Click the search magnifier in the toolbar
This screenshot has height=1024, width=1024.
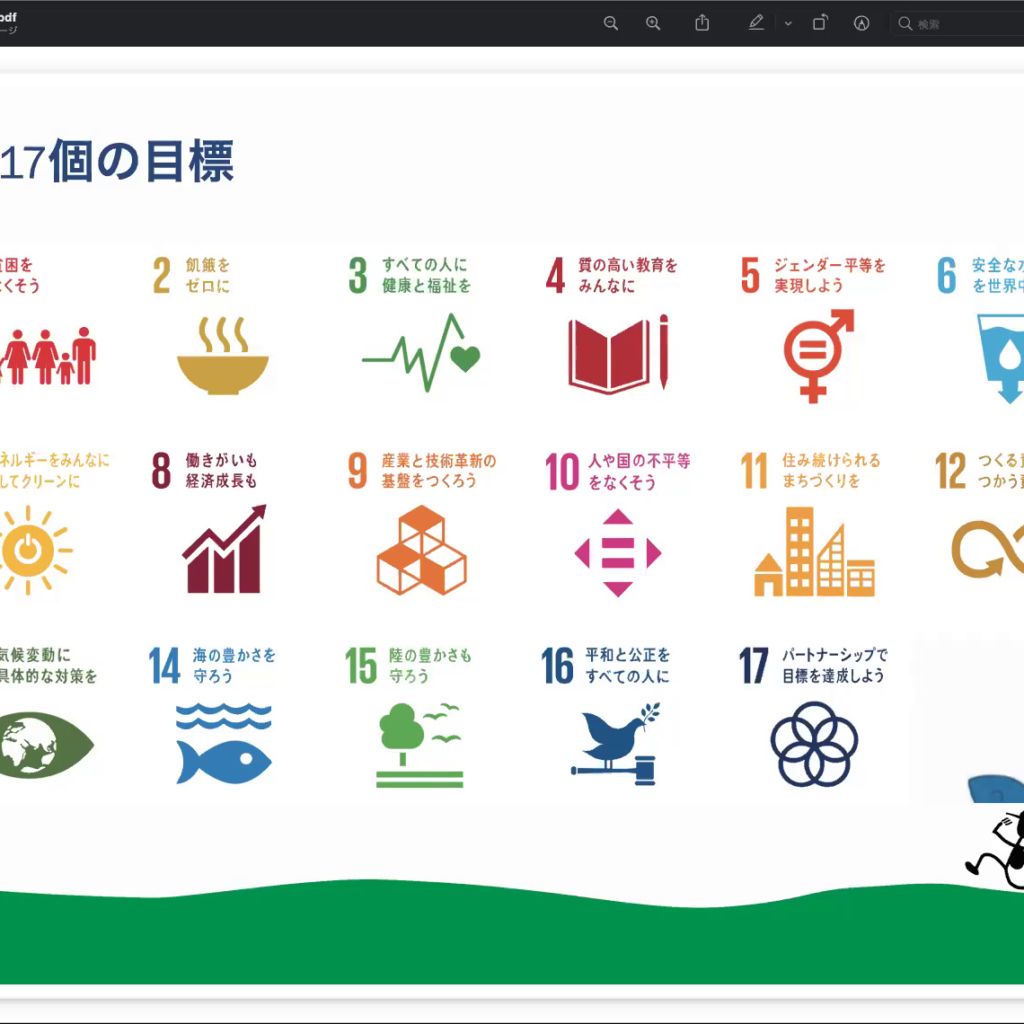905,24
